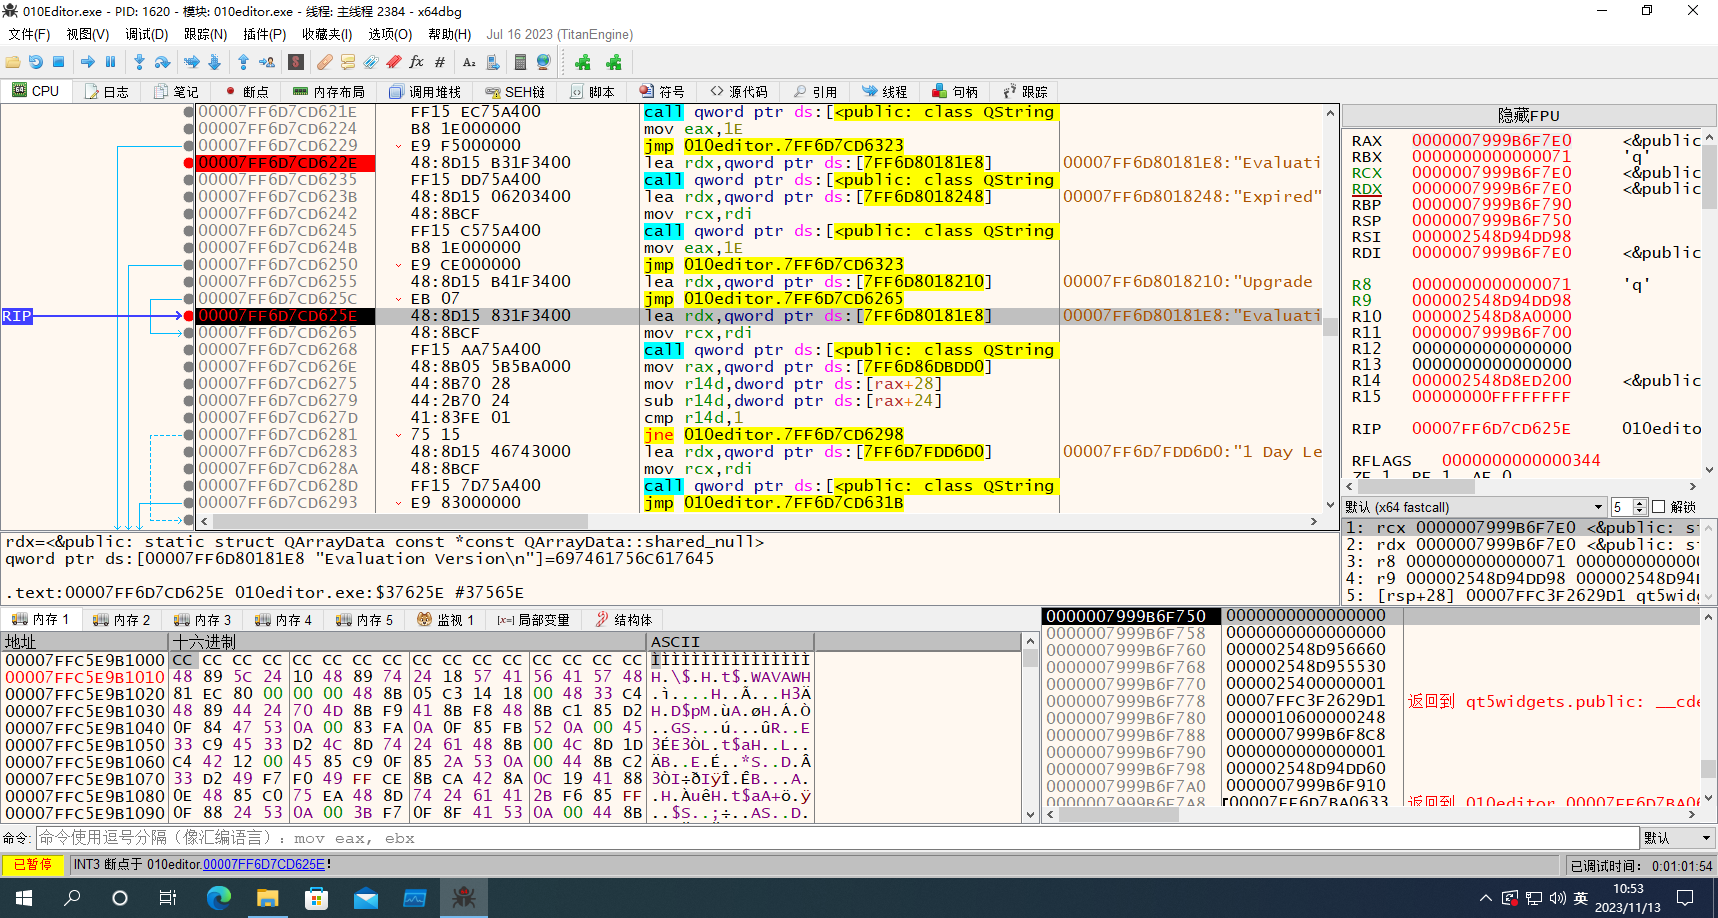Image resolution: width=1718 pixels, height=918 pixels.
Task: Click the Stop debugging square icon
Action: click(58, 62)
